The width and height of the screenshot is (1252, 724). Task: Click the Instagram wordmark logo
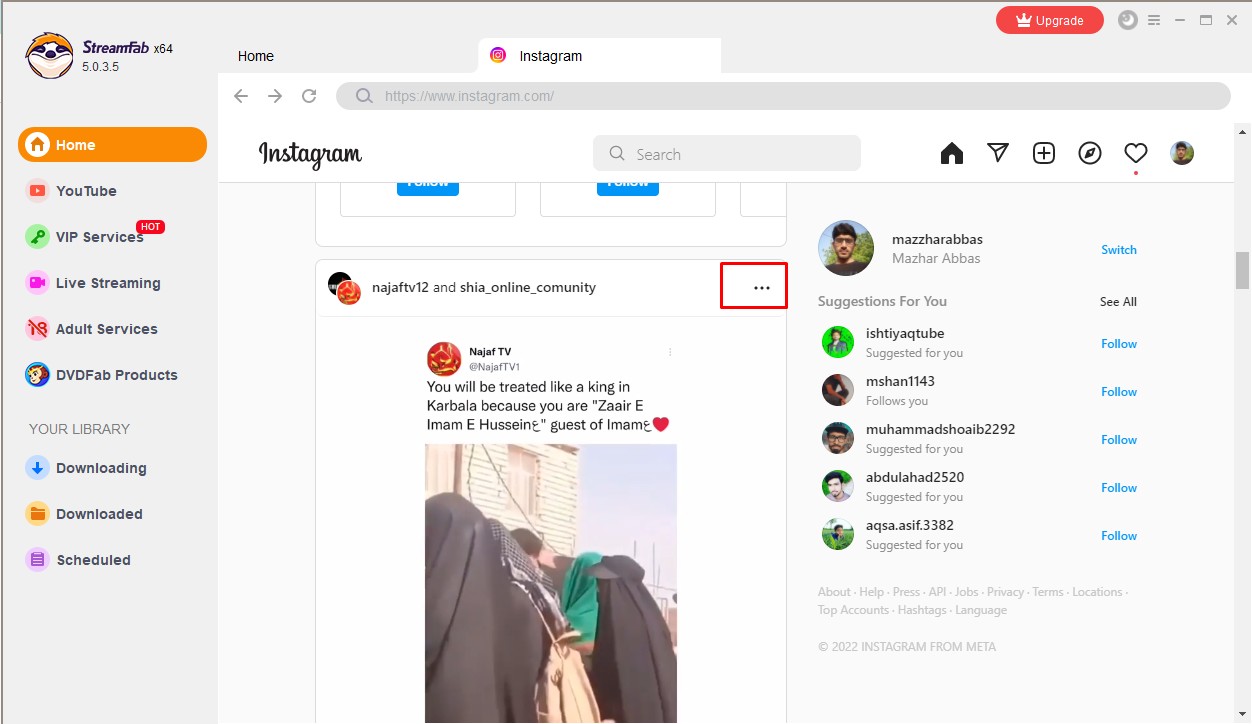(310, 154)
